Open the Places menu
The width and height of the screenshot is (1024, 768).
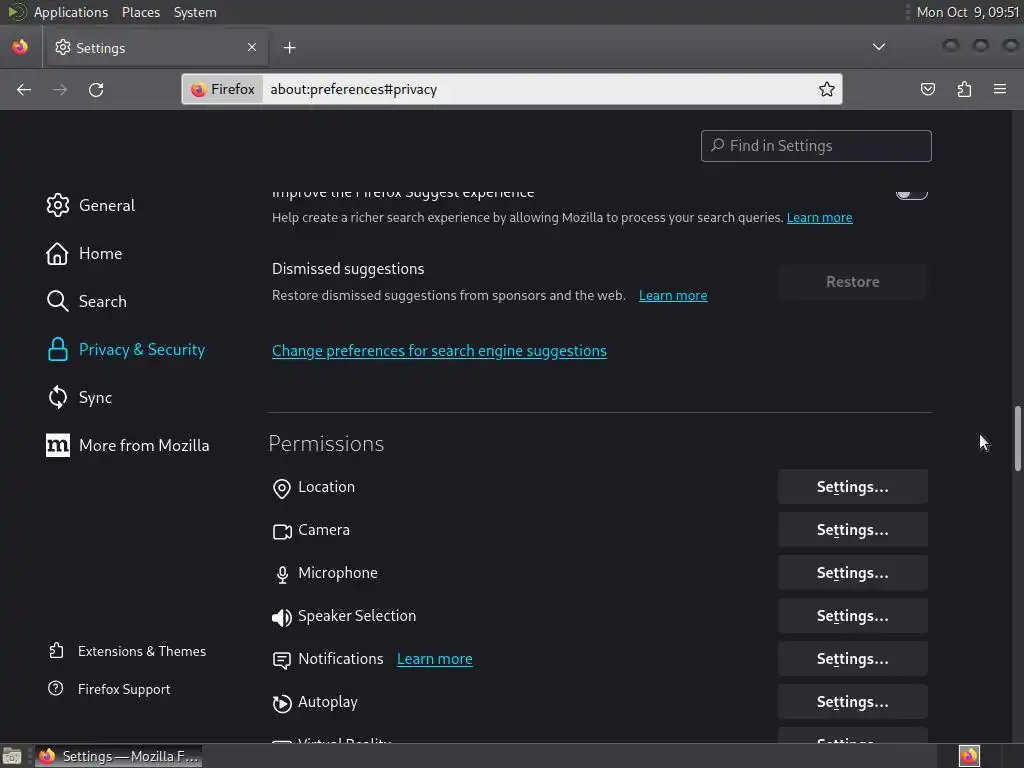coord(141,12)
